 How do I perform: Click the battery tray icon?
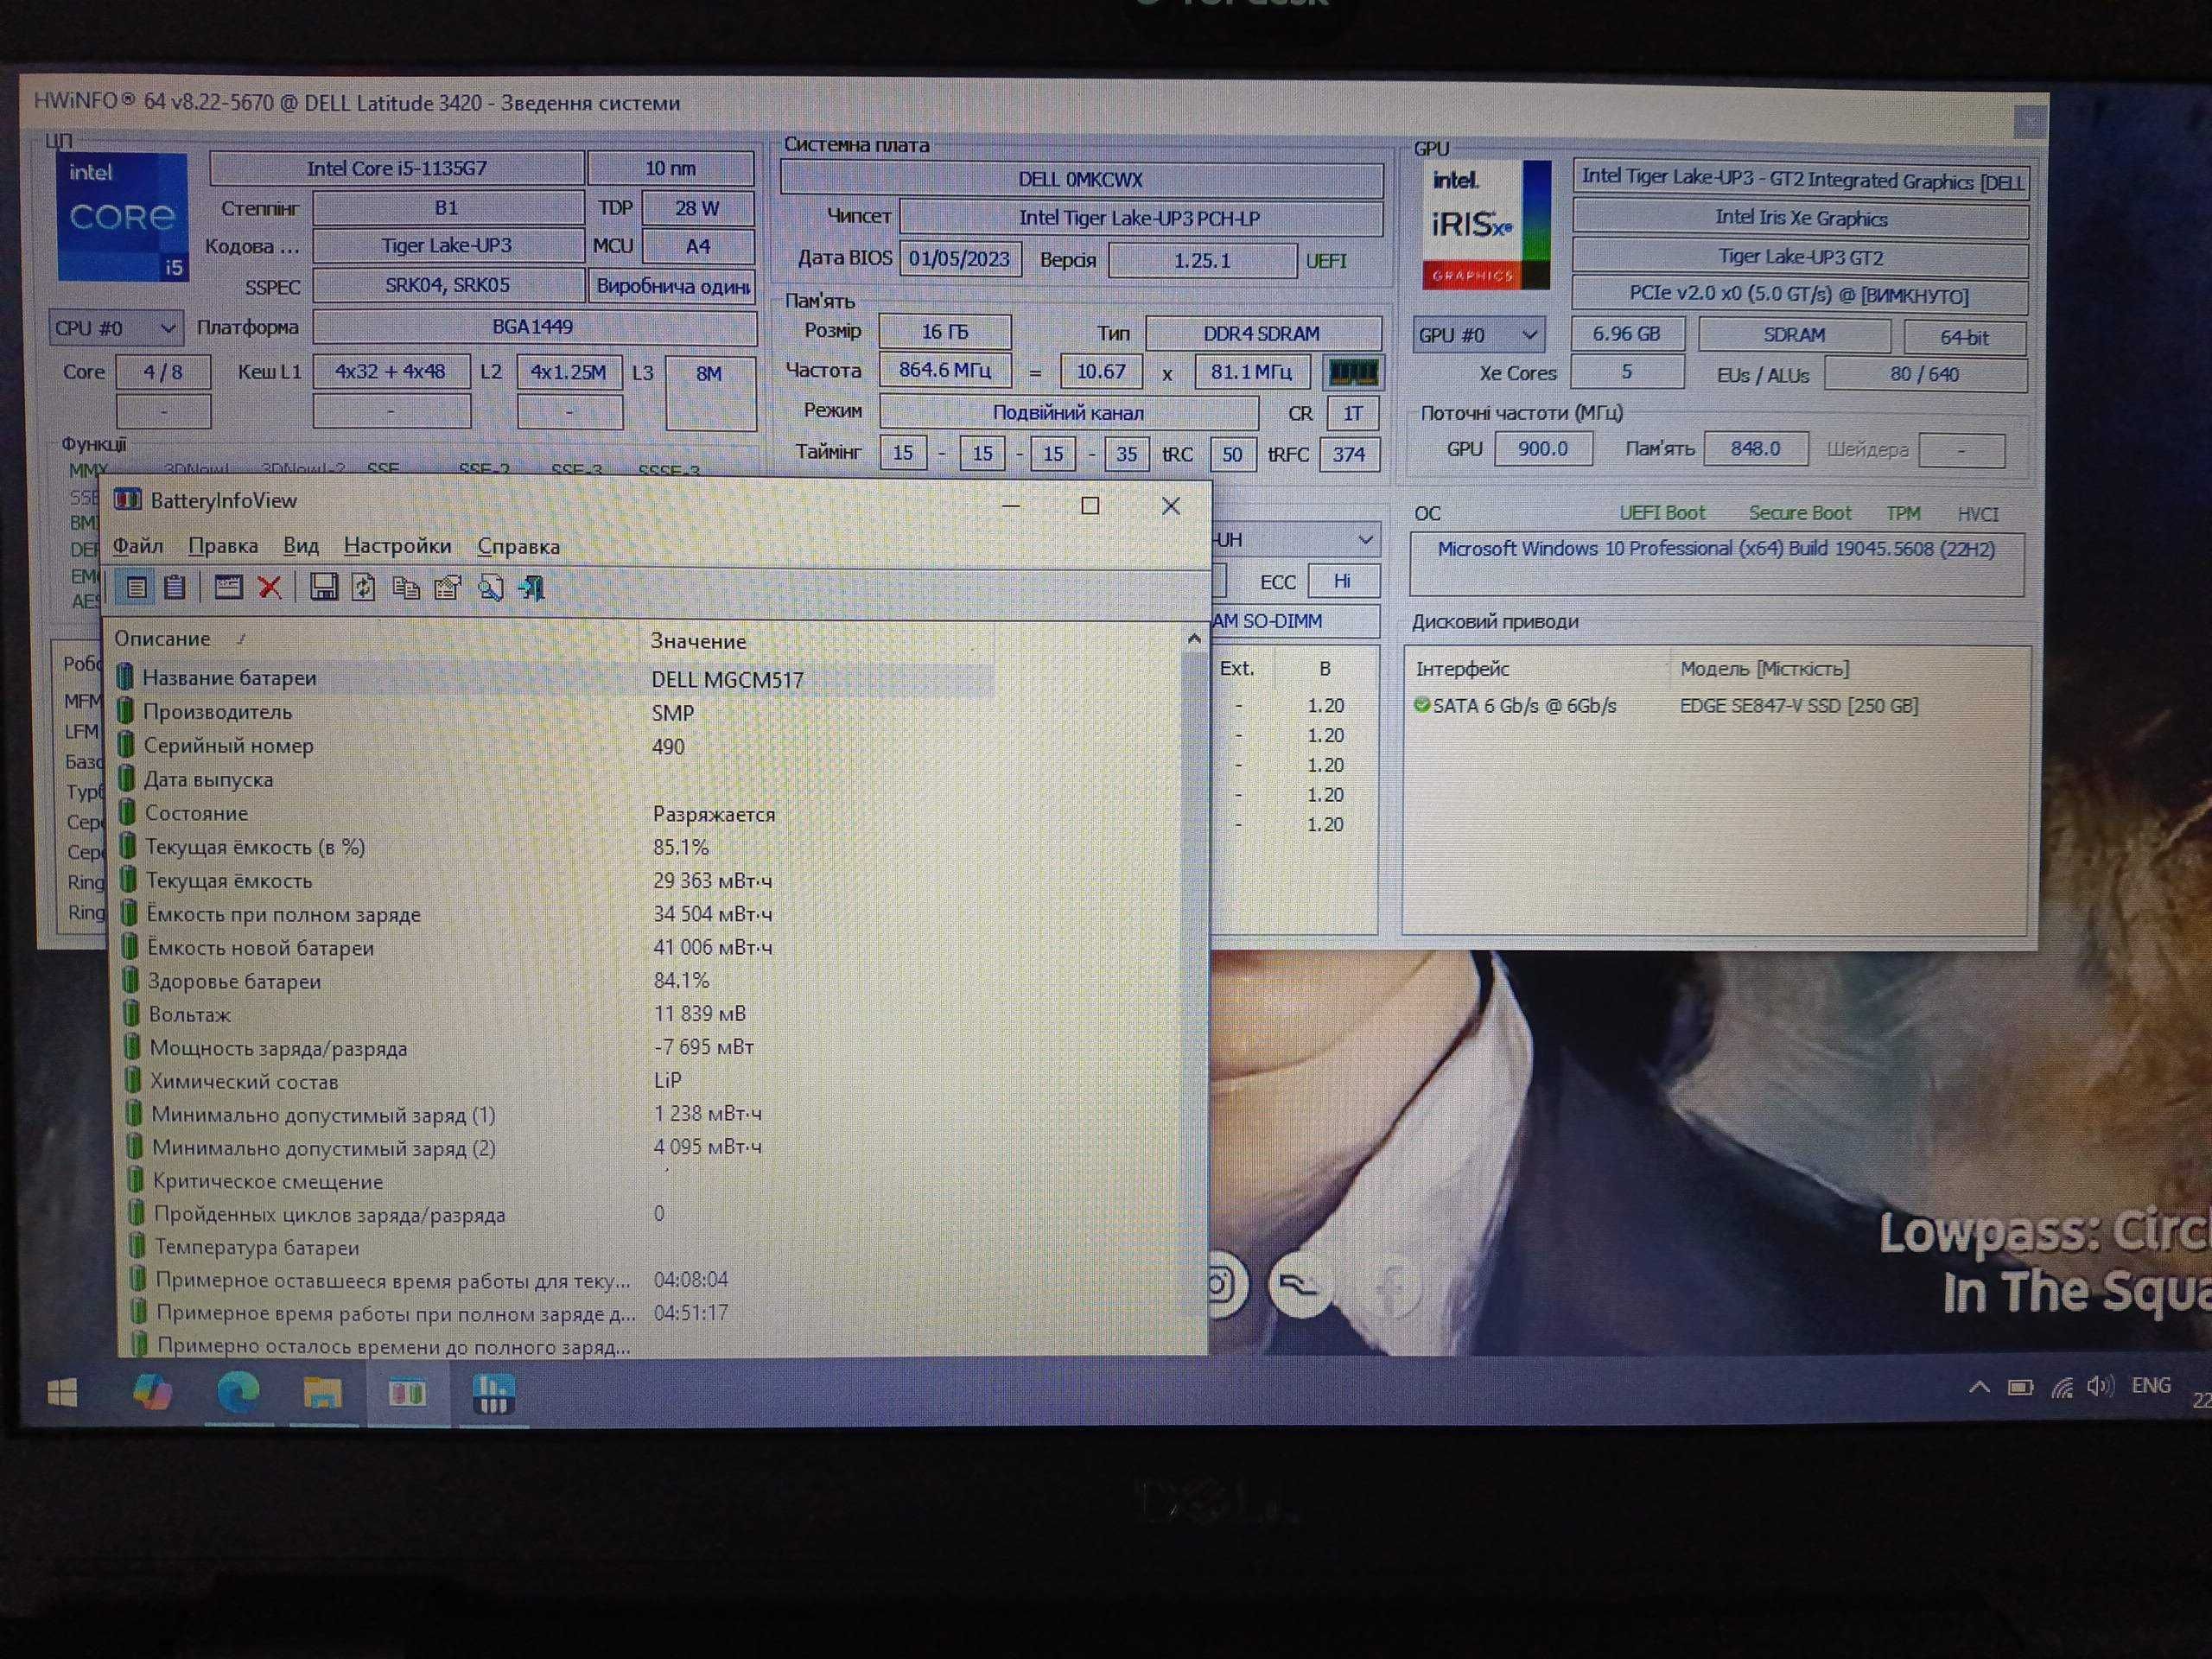(x=2021, y=1387)
